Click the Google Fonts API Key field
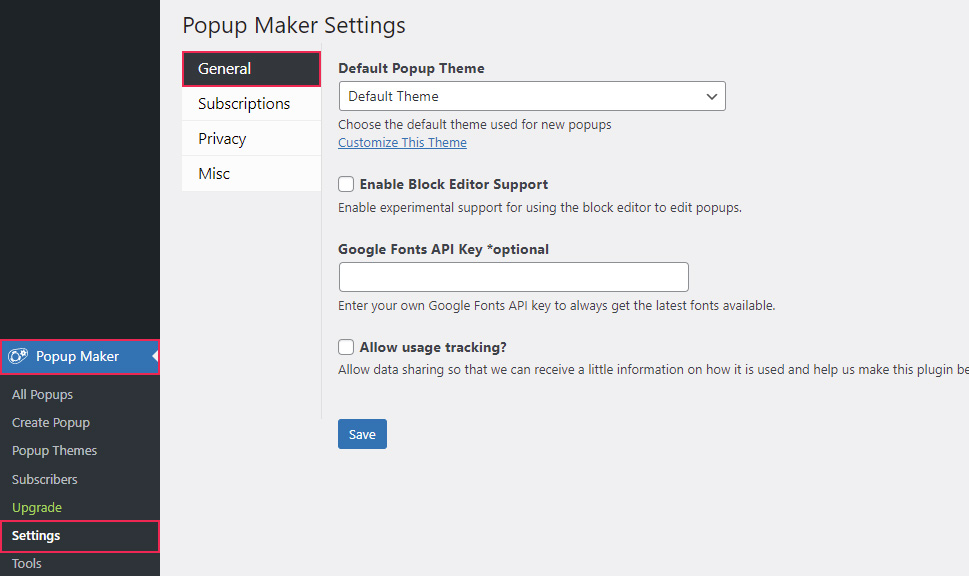The image size is (969, 576). pyautogui.click(x=513, y=276)
